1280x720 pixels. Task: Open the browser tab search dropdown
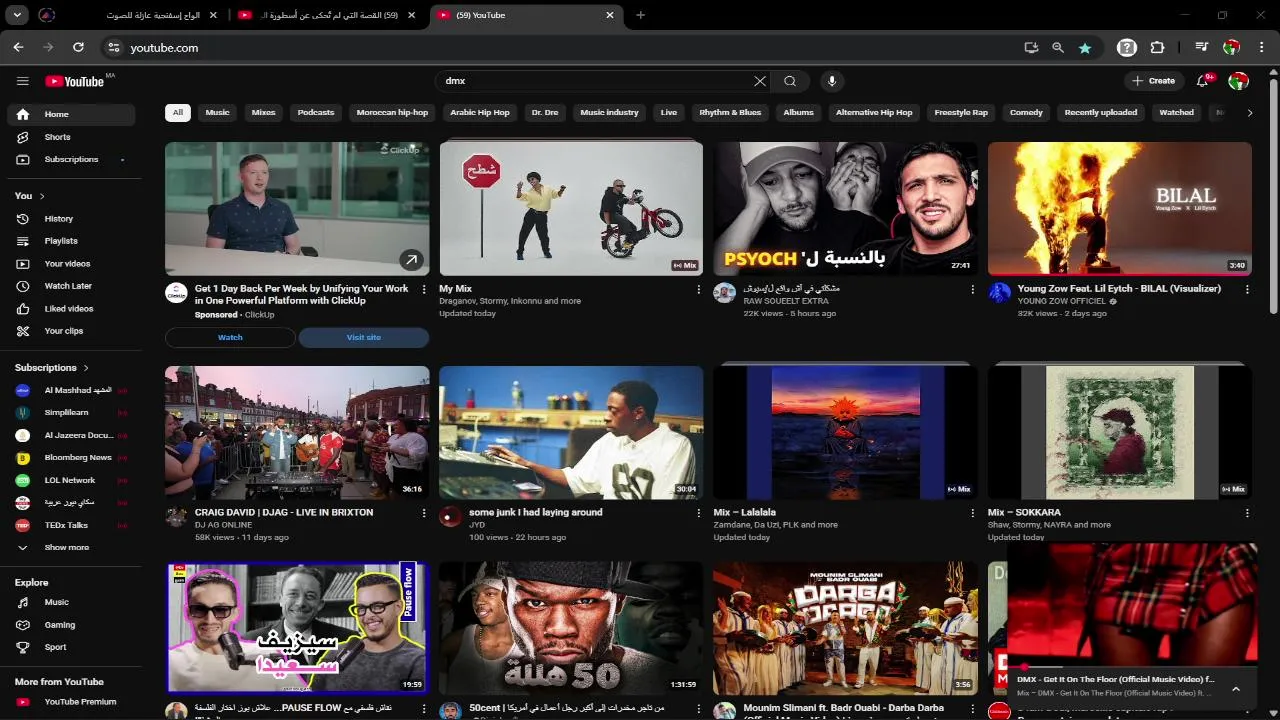pos(17,15)
